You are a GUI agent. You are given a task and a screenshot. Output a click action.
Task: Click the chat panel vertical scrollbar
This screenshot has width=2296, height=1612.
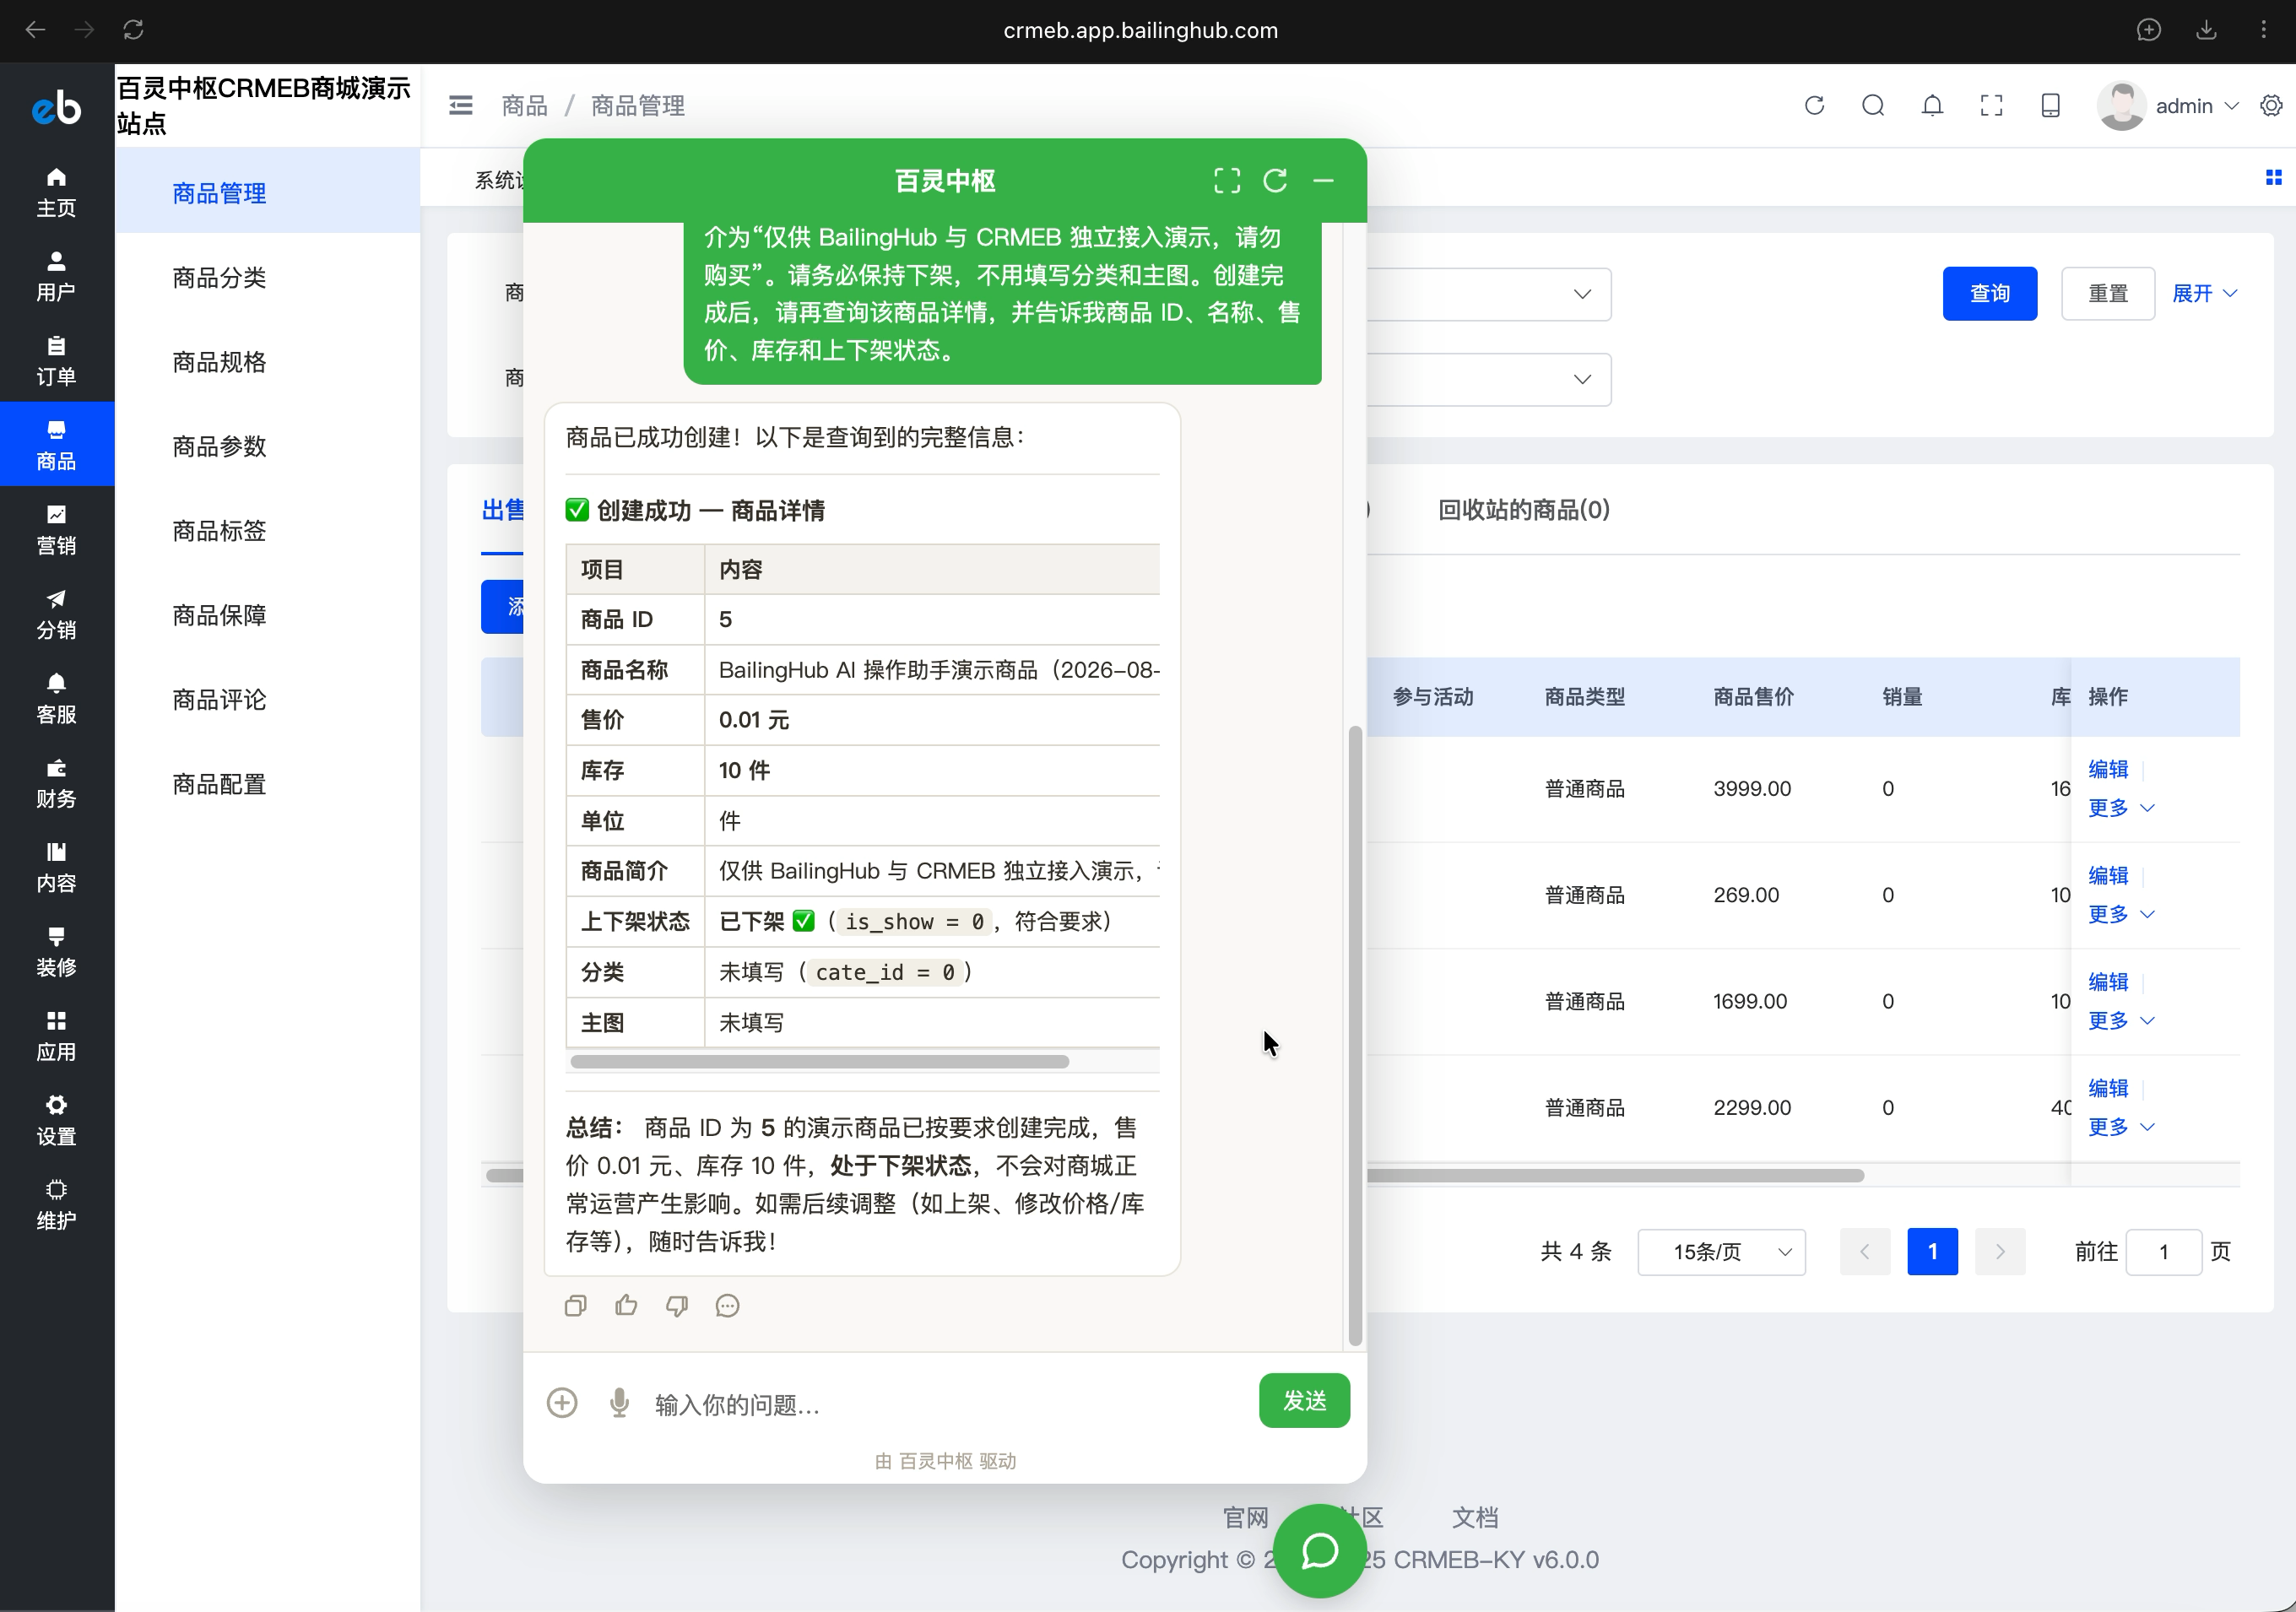tap(1355, 1035)
